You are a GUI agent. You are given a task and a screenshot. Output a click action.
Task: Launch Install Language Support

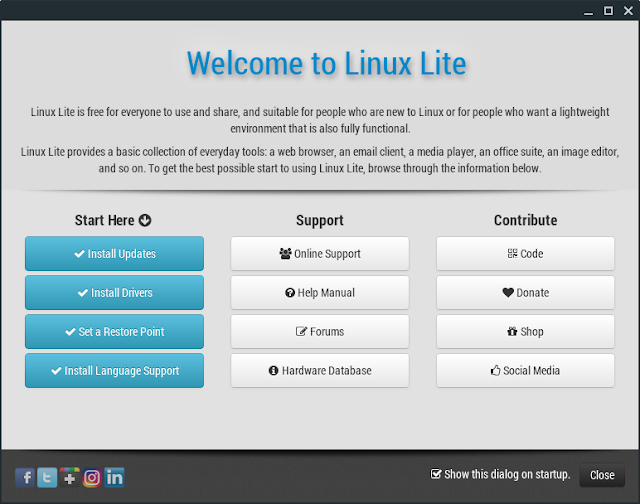(x=114, y=371)
